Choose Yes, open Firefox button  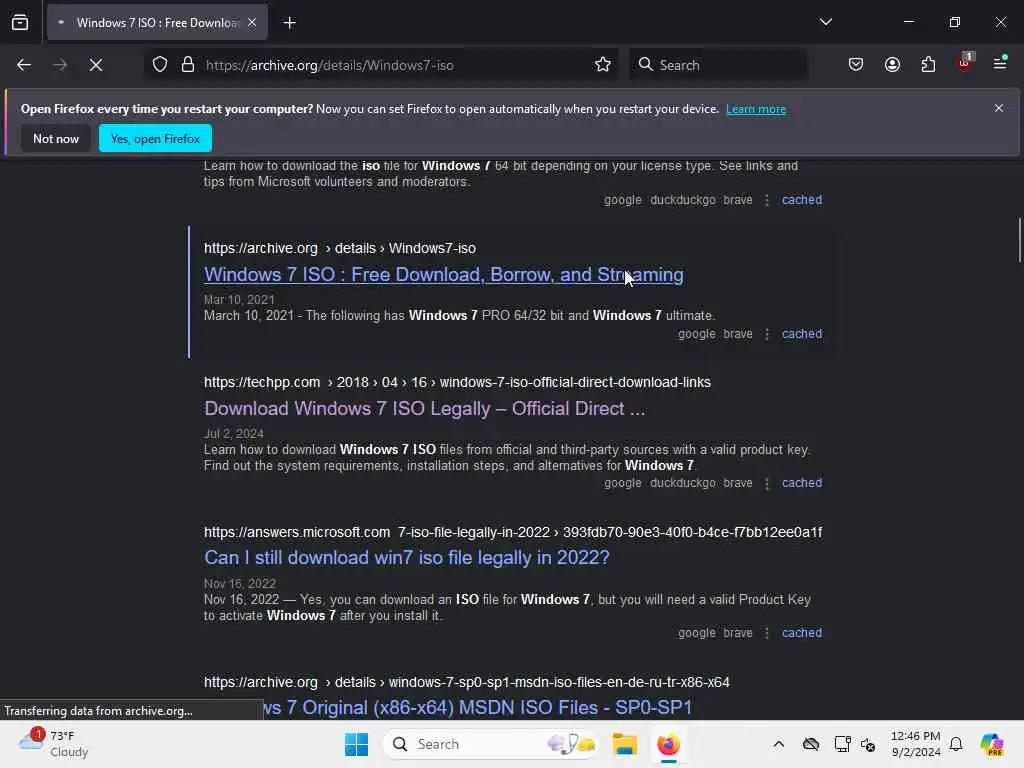point(155,138)
